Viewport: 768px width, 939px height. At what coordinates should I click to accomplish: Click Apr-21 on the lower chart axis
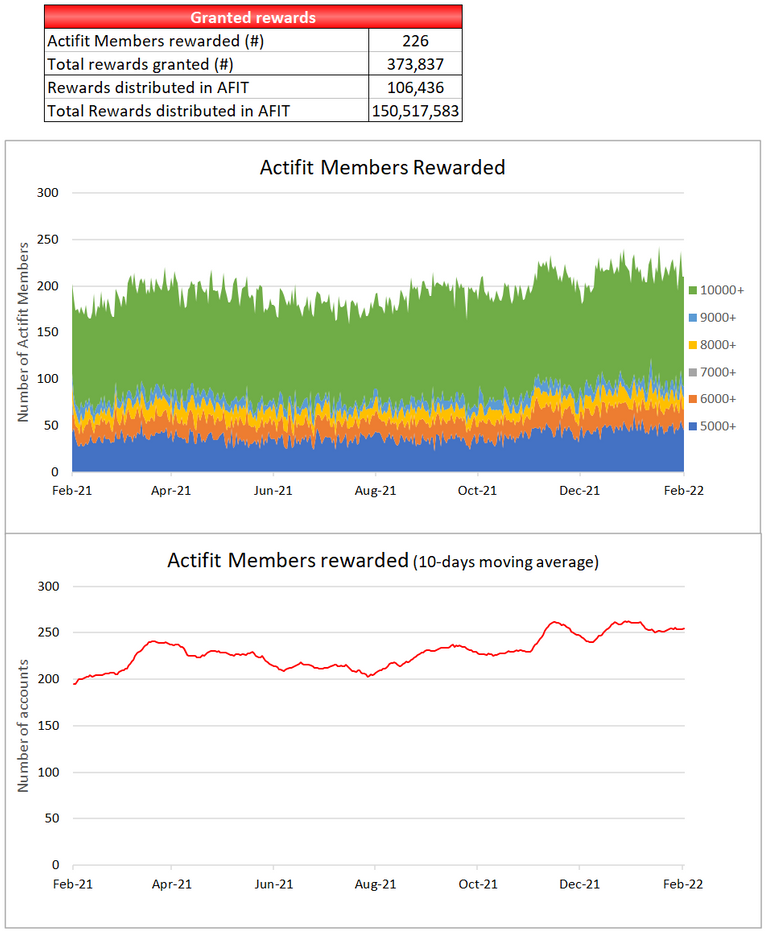pyautogui.click(x=171, y=884)
